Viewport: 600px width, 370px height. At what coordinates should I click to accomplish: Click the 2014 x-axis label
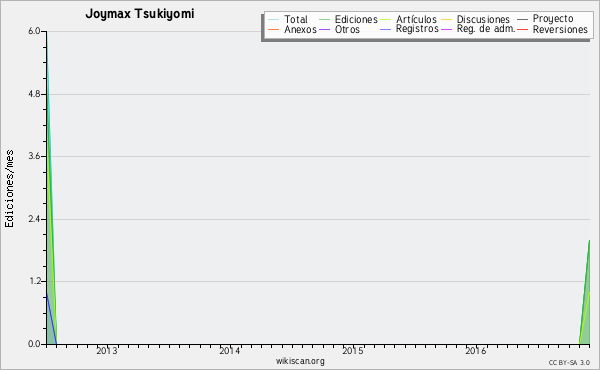point(230,351)
